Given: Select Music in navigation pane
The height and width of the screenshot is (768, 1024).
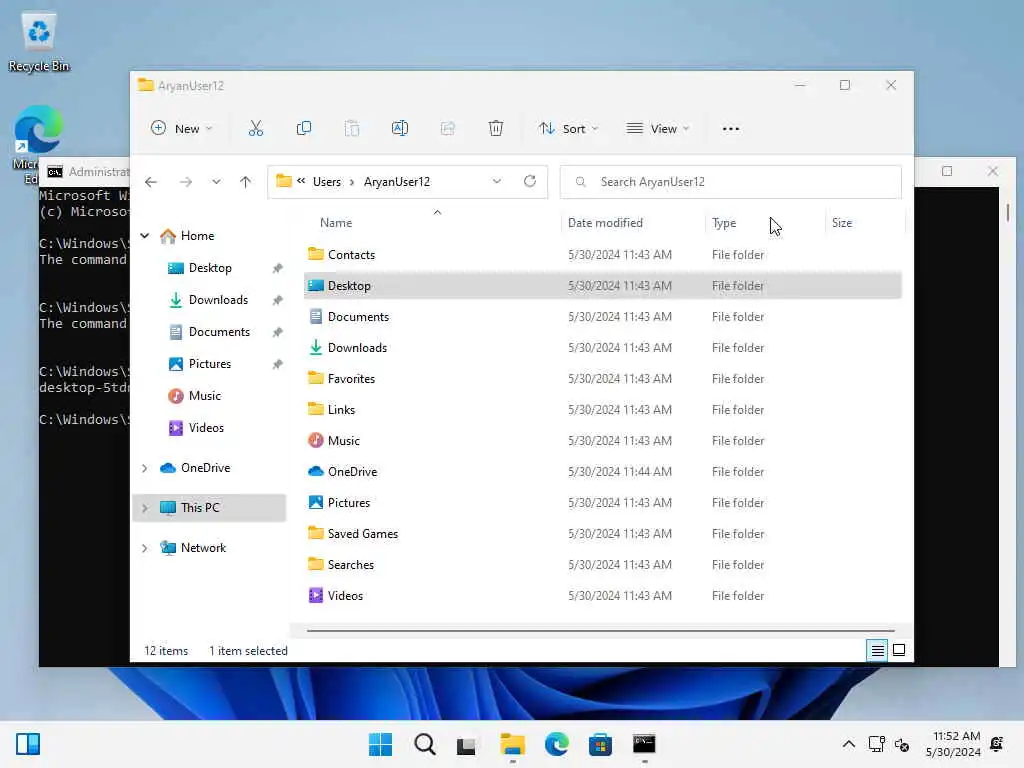Looking at the screenshot, I should pos(204,396).
